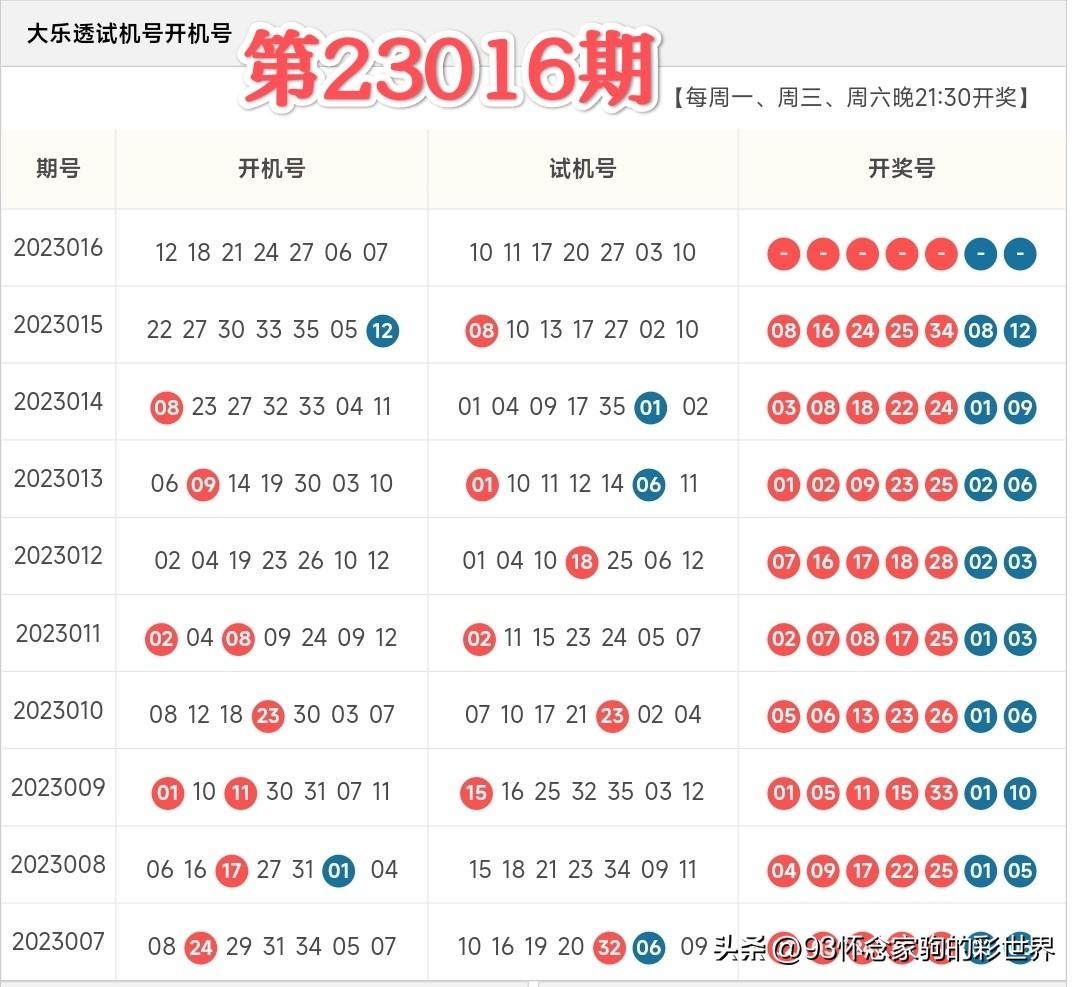Click red ball 11 in row 2023009's 开机号
Screen dimensions: 1080x987
(240, 793)
